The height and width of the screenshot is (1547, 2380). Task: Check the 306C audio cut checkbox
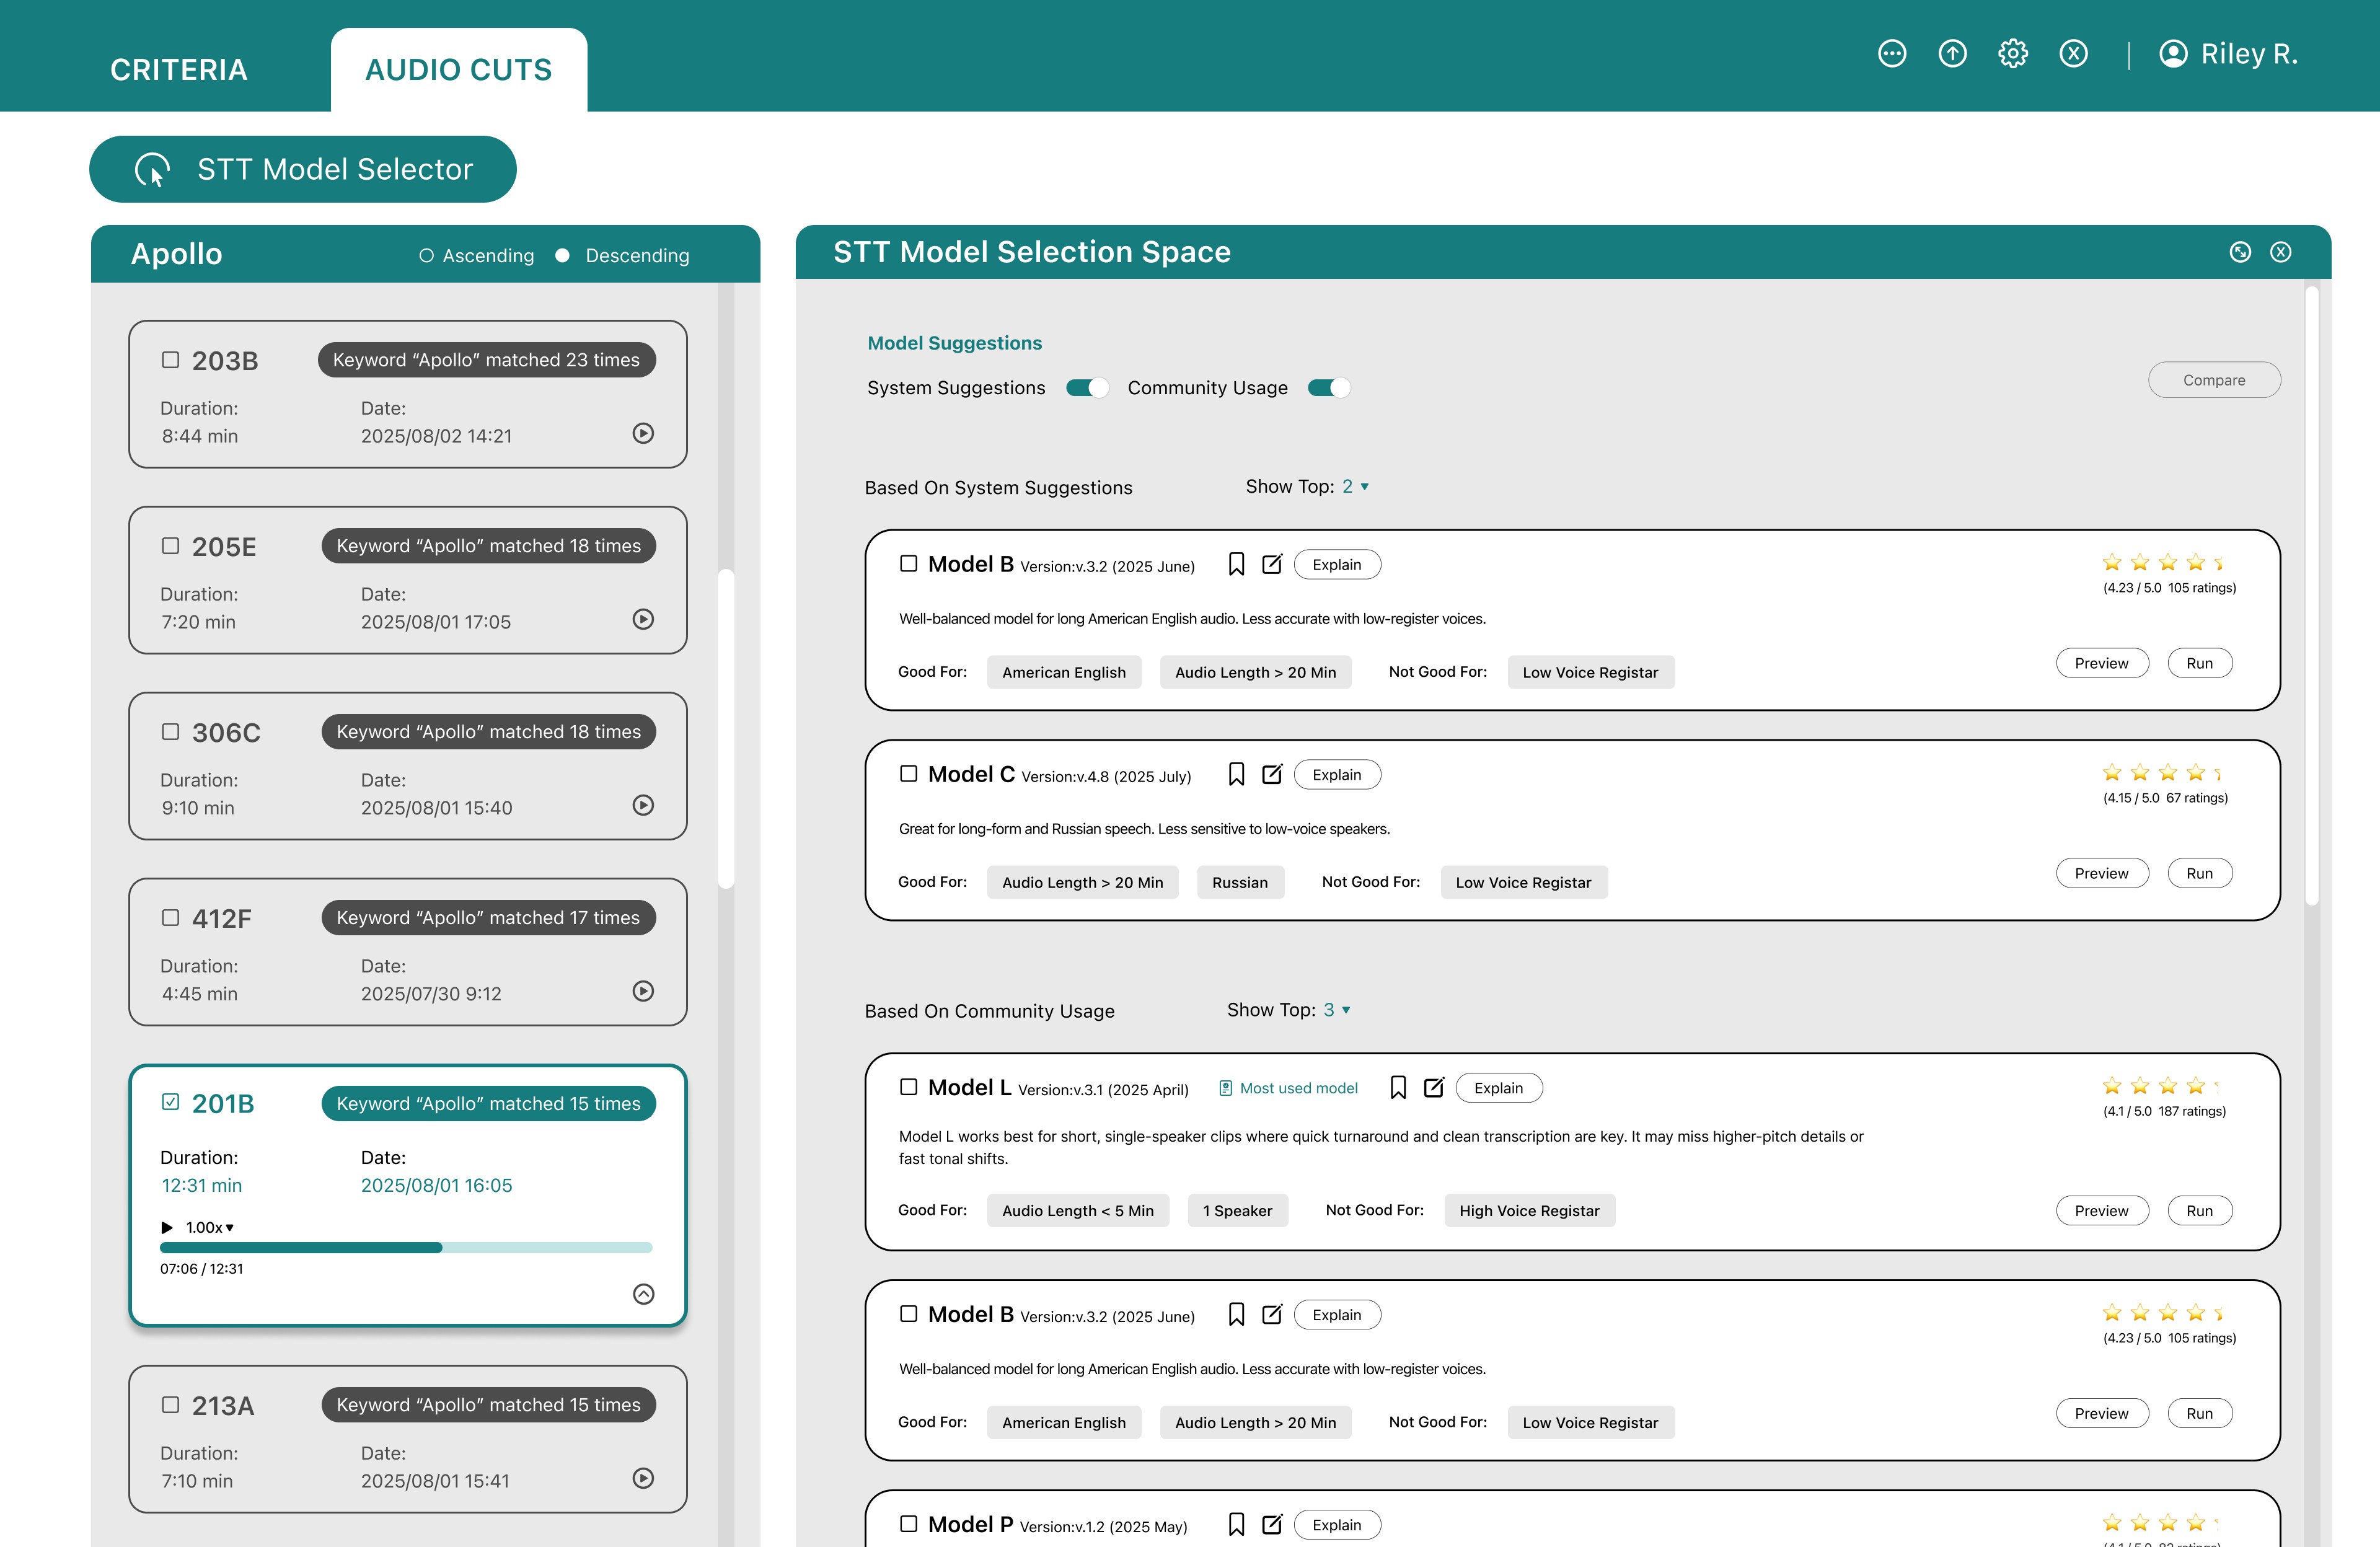pyautogui.click(x=171, y=732)
